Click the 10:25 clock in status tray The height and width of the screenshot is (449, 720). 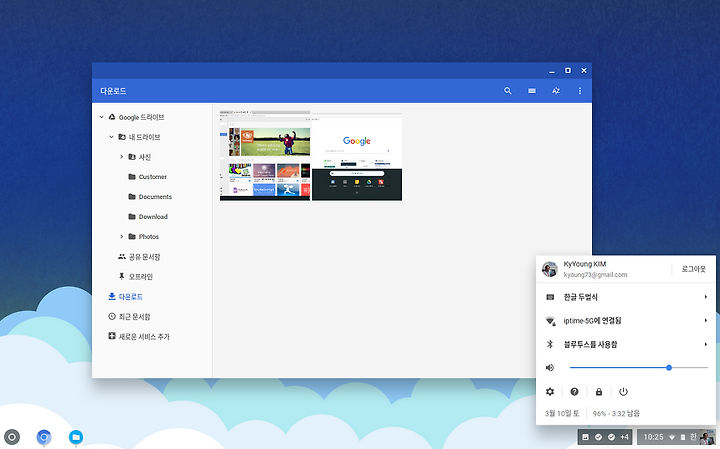pyautogui.click(x=653, y=437)
